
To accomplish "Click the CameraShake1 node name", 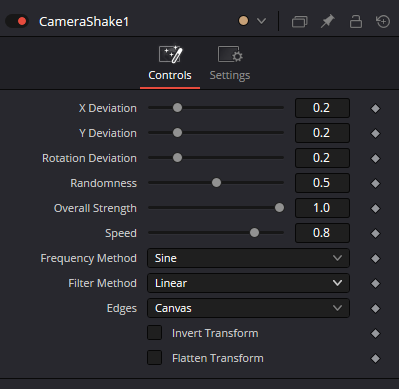I will pos(84,22).
